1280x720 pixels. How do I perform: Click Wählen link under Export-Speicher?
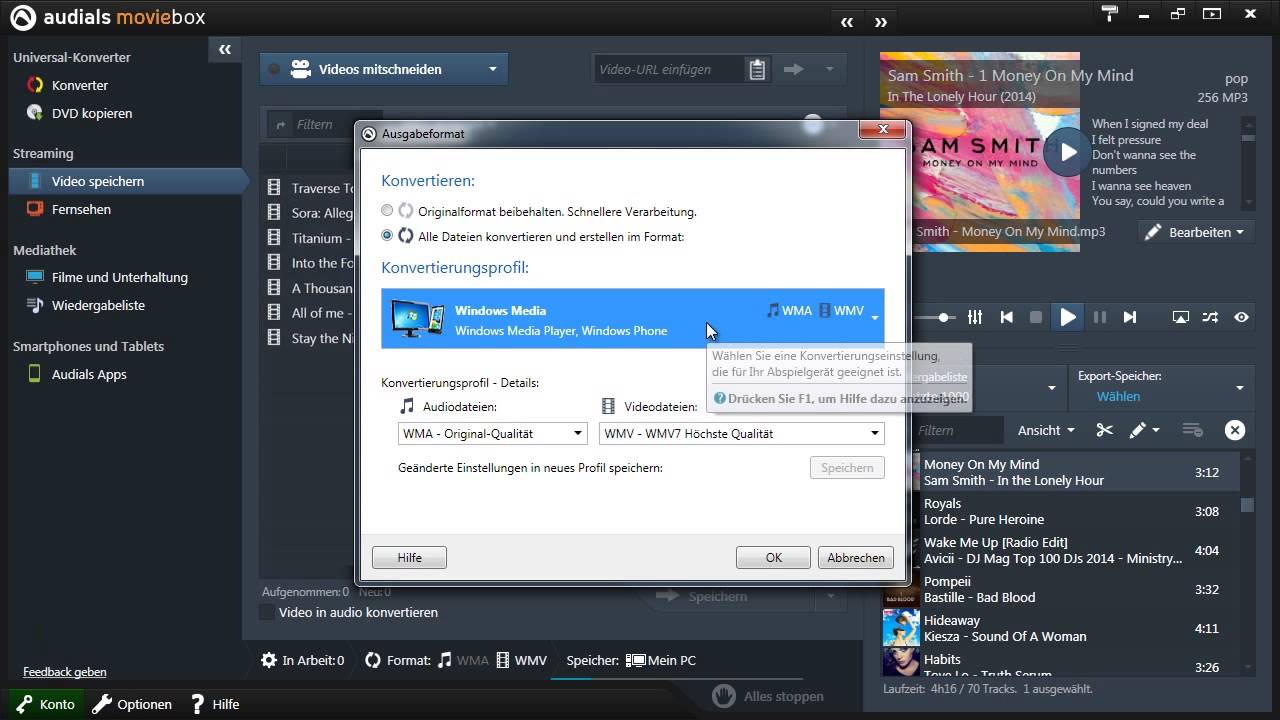click(x=1118, y=396)
